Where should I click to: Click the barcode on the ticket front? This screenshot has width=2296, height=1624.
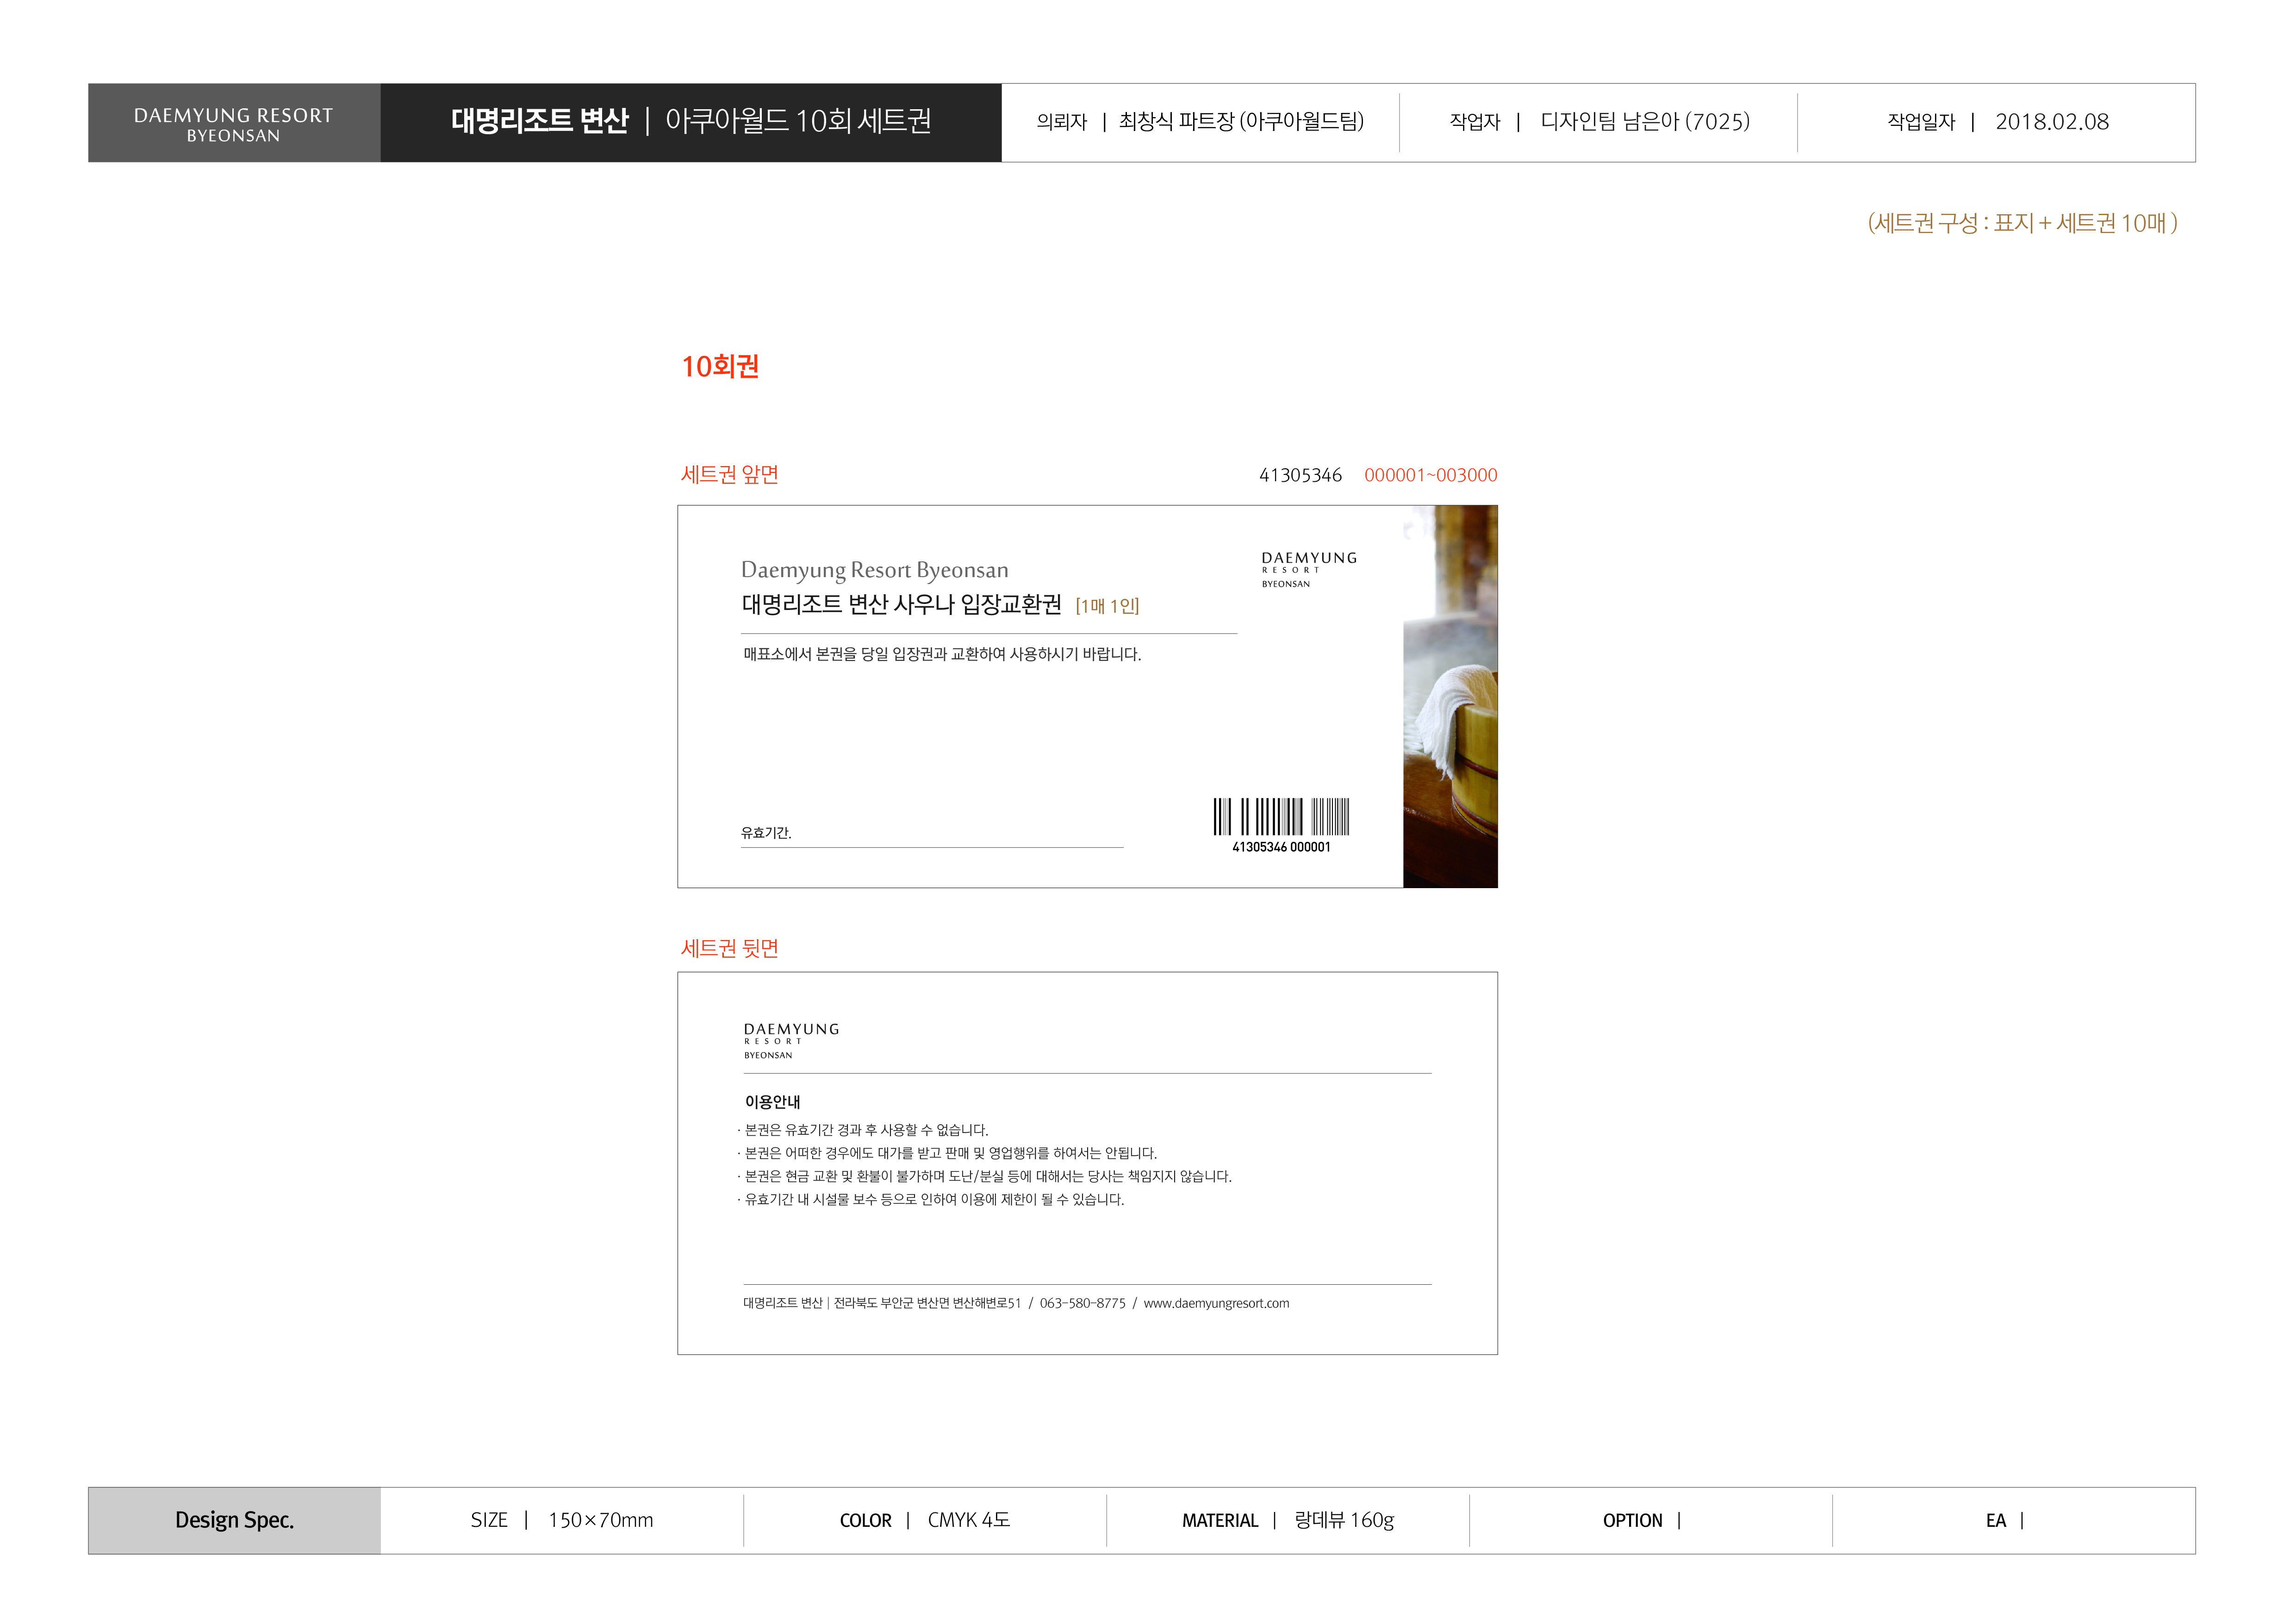pyautogui.click(x=1281, y=816)
